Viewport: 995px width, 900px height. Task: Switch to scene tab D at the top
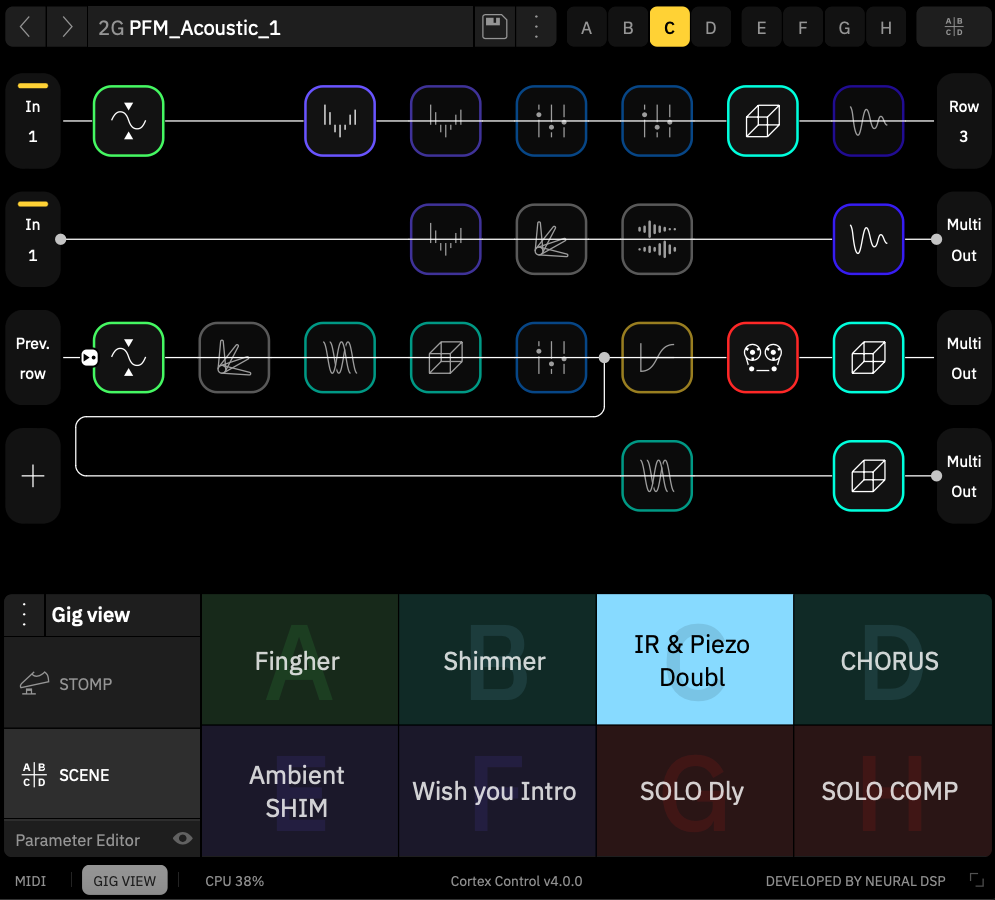tap(711, 27)
